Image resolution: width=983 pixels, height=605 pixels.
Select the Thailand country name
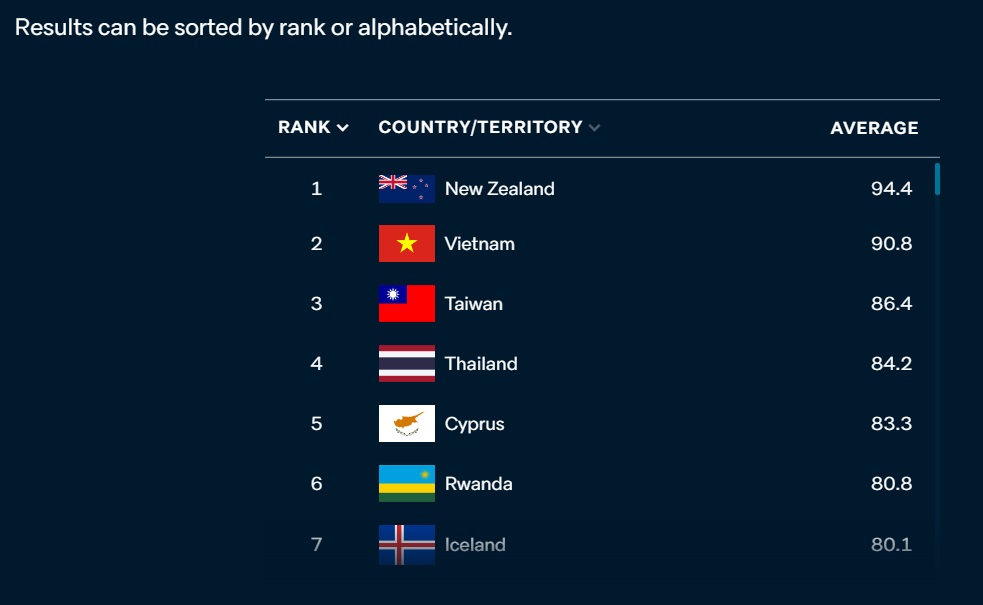coord(481,364)
